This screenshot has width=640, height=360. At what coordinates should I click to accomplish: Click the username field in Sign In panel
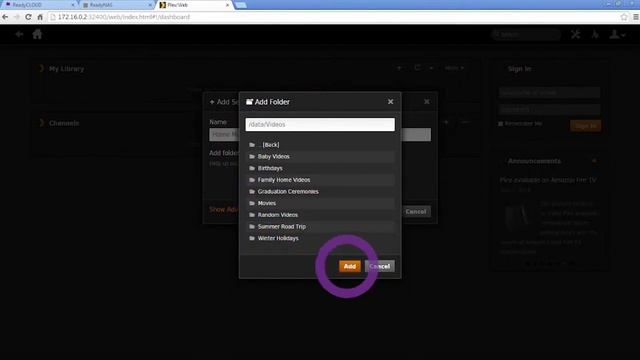(549, 93)
